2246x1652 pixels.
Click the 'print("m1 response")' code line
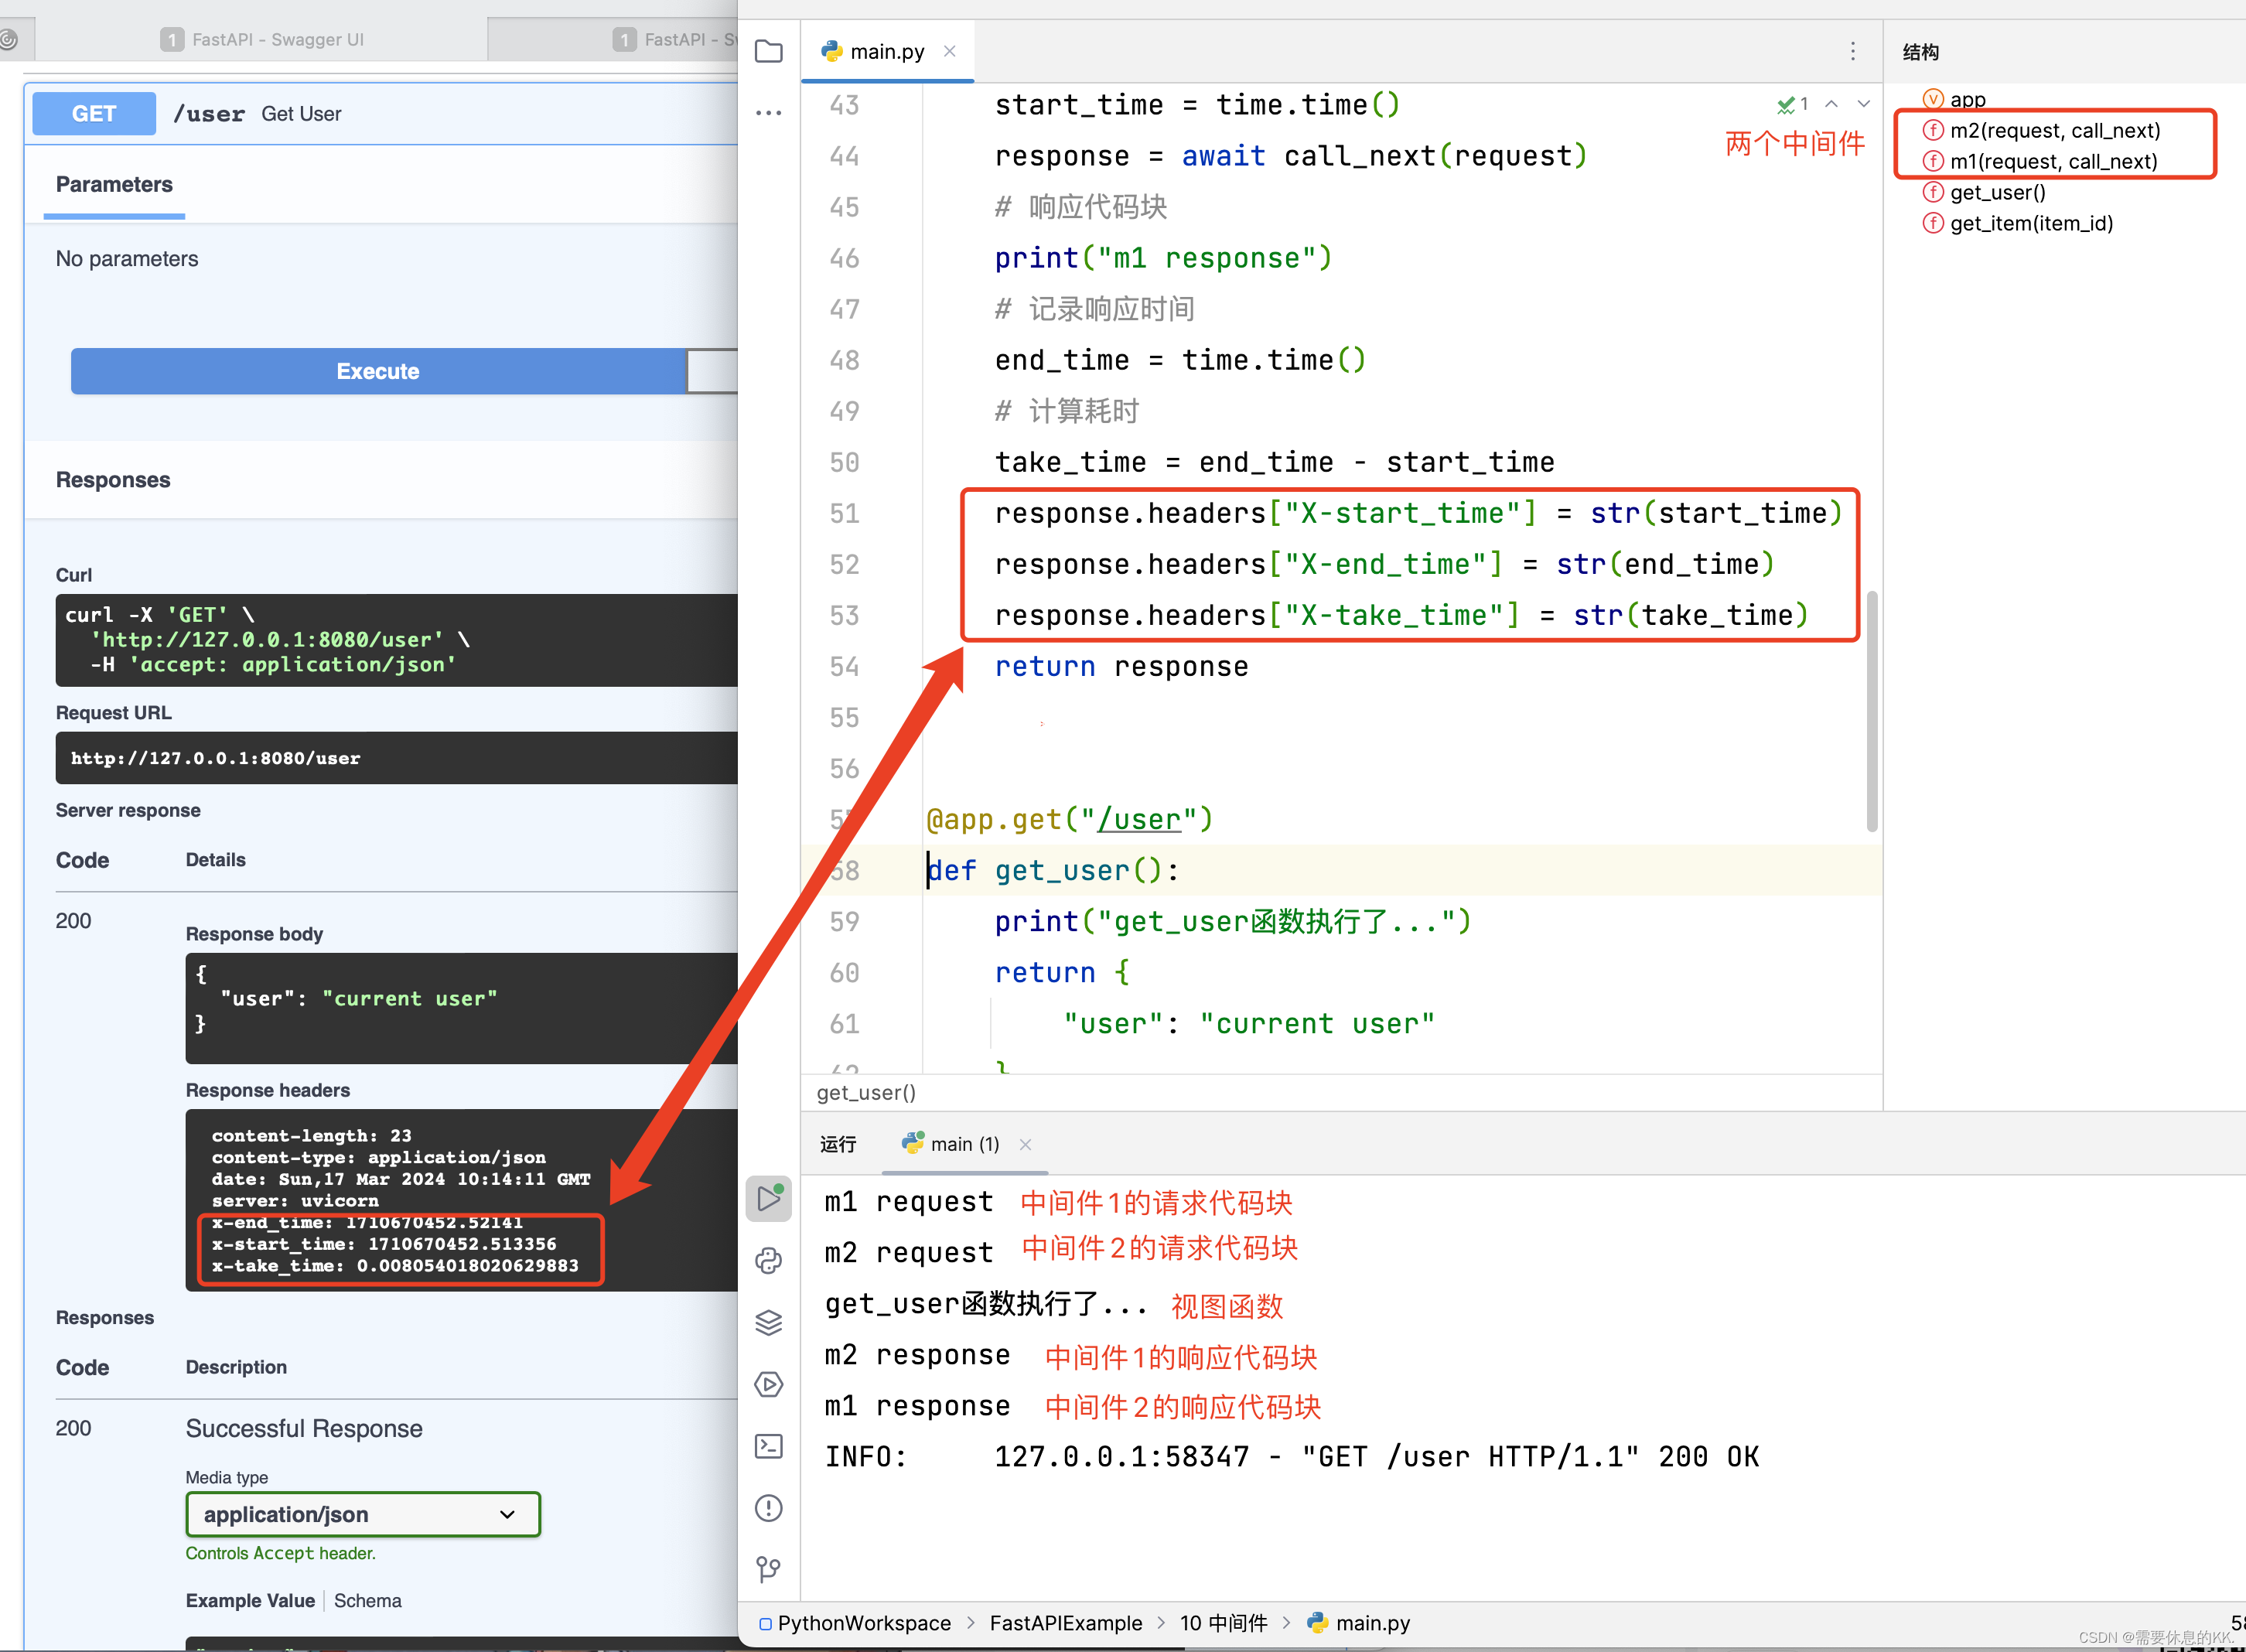click(1163, 259)
